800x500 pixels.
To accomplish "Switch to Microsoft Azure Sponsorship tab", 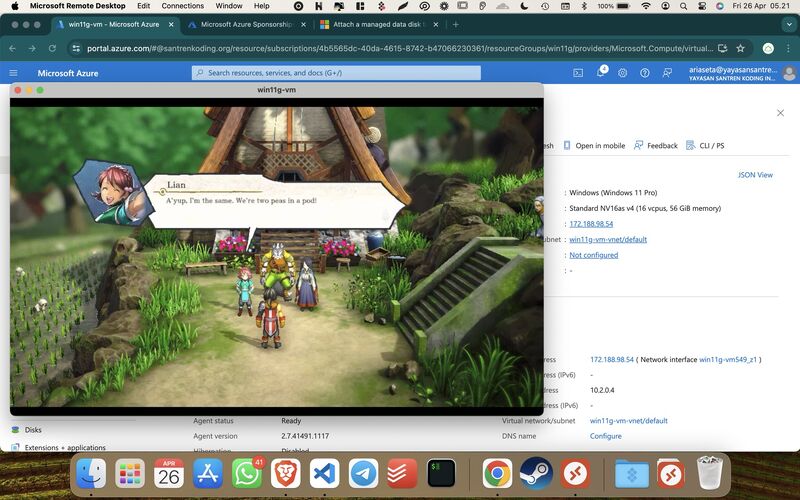I will (x=247, y=24).
